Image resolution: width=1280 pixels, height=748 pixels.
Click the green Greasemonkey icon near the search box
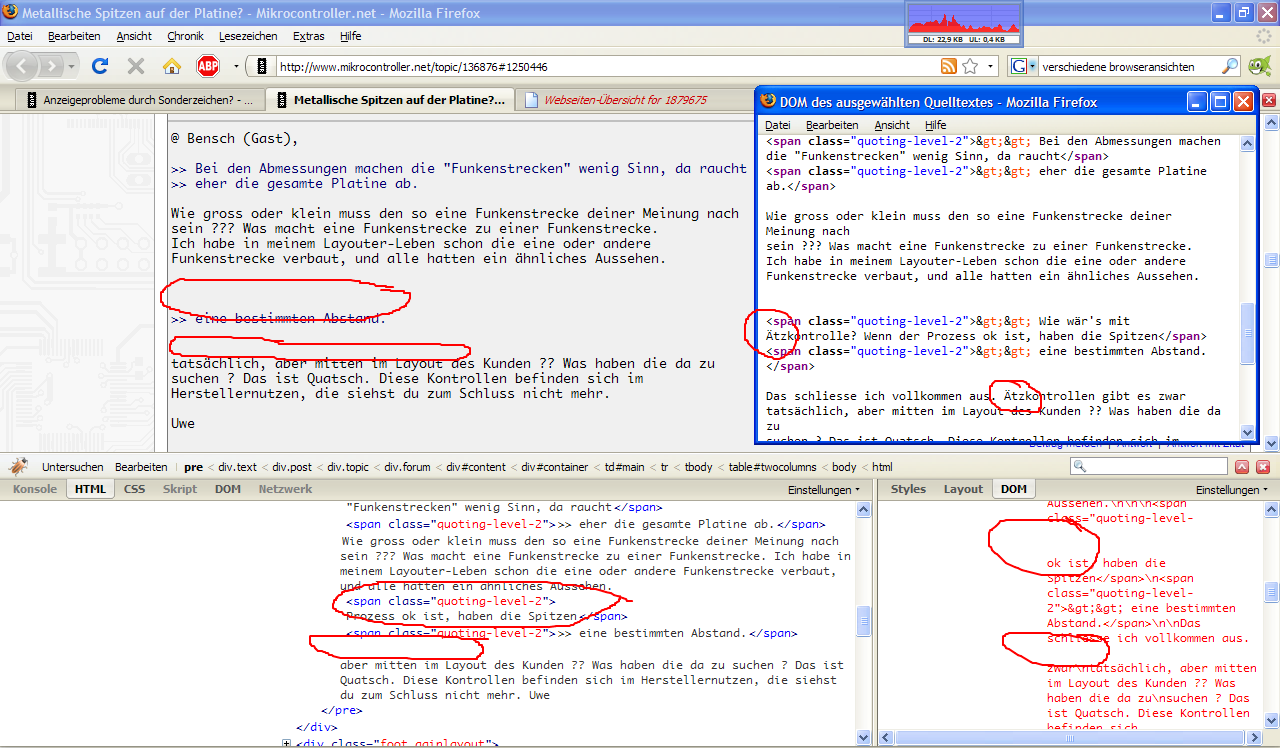[x=1259, y=66]
